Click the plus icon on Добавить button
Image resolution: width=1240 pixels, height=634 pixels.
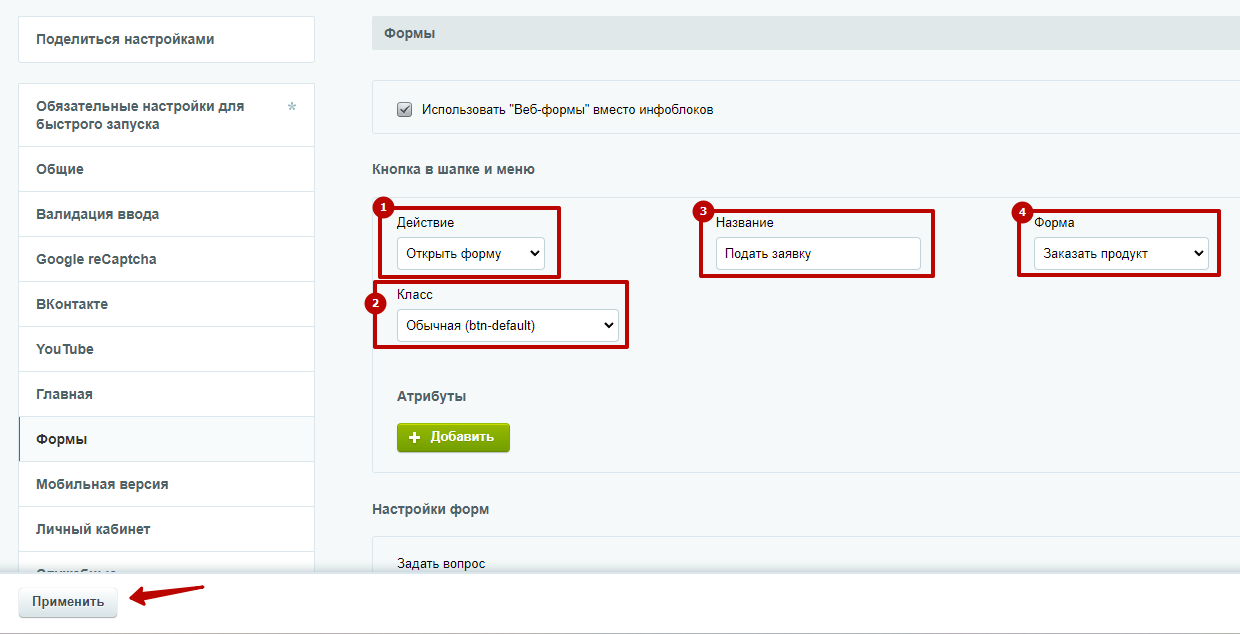(x=415, y=437)
